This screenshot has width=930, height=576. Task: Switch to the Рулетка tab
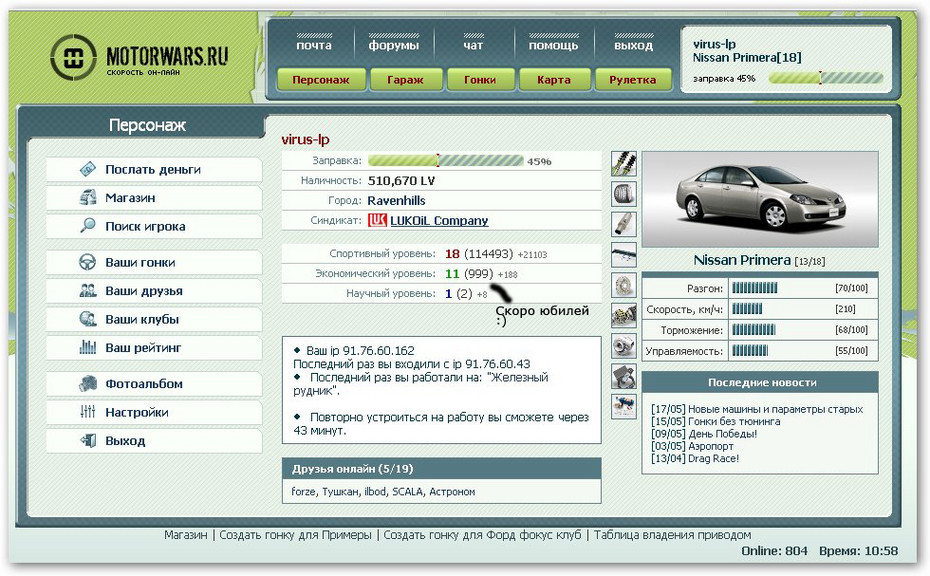point(633,79)
